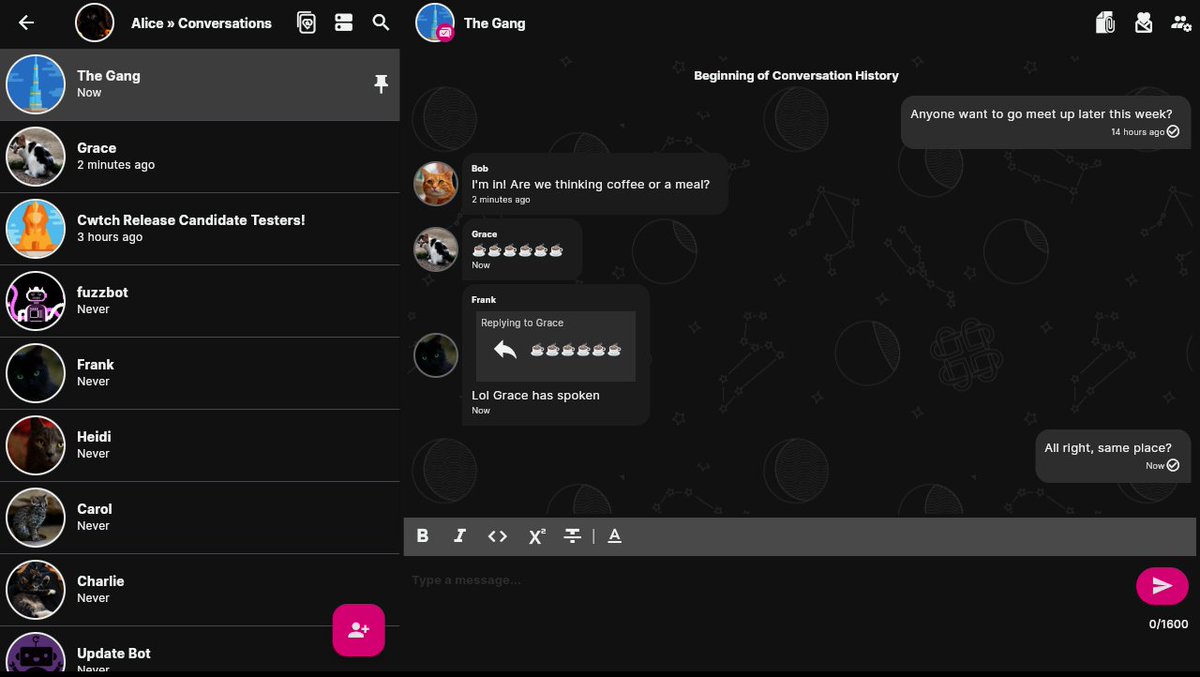This screenshot has height=677, width=1200.
Task: Click the Replying to Grace quoted box
Action: click(x=556, y=346)
